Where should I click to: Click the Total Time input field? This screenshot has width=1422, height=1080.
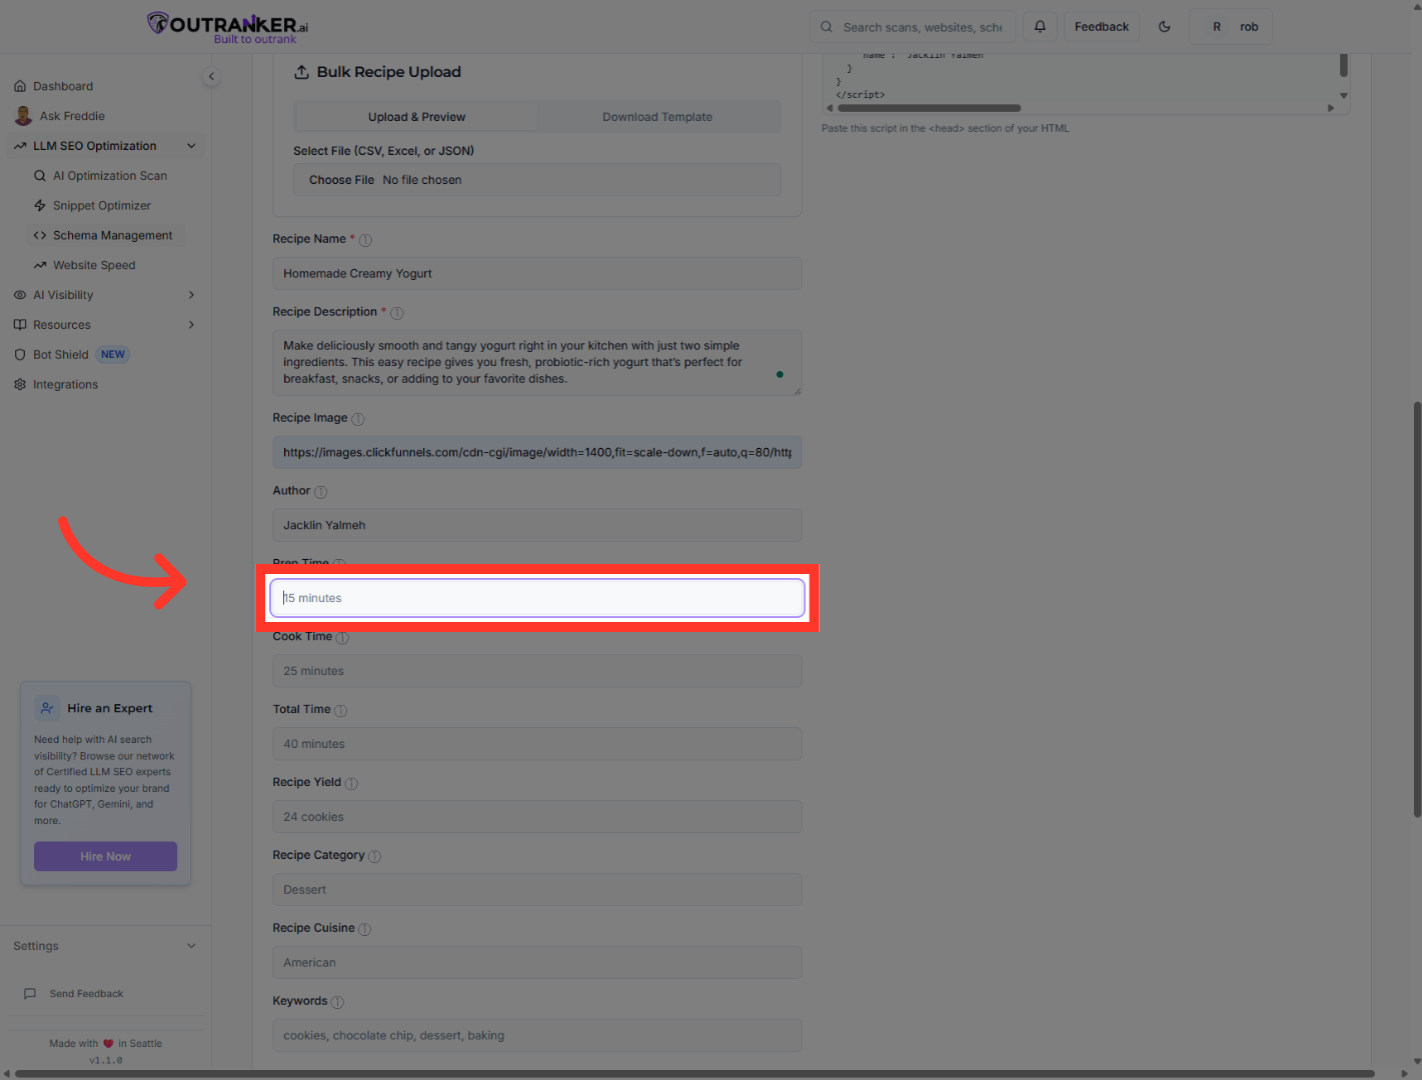coord(537,744)
